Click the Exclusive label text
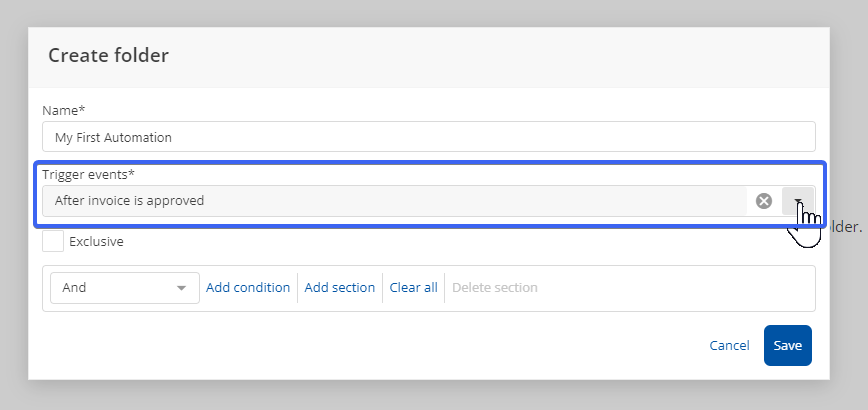This screenshot has width=868, height=410. 96,241
